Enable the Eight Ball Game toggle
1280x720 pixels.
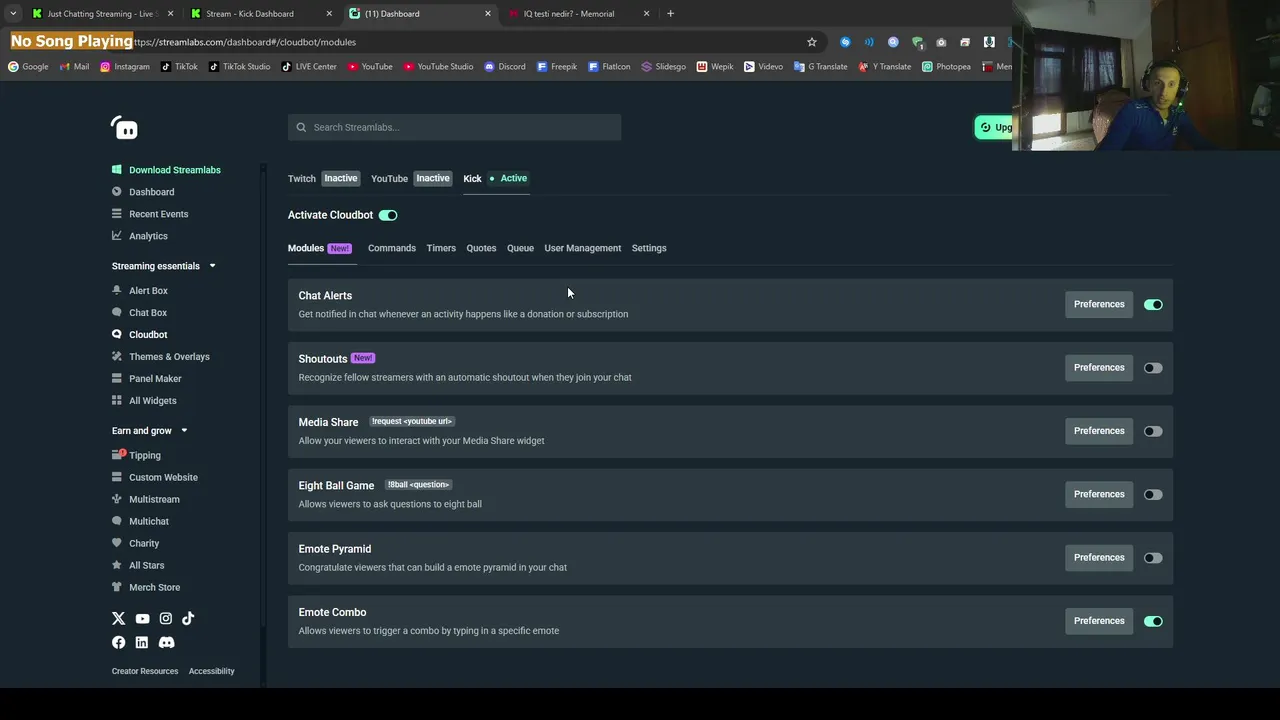pyautogui.click(x=1153, y=494)
